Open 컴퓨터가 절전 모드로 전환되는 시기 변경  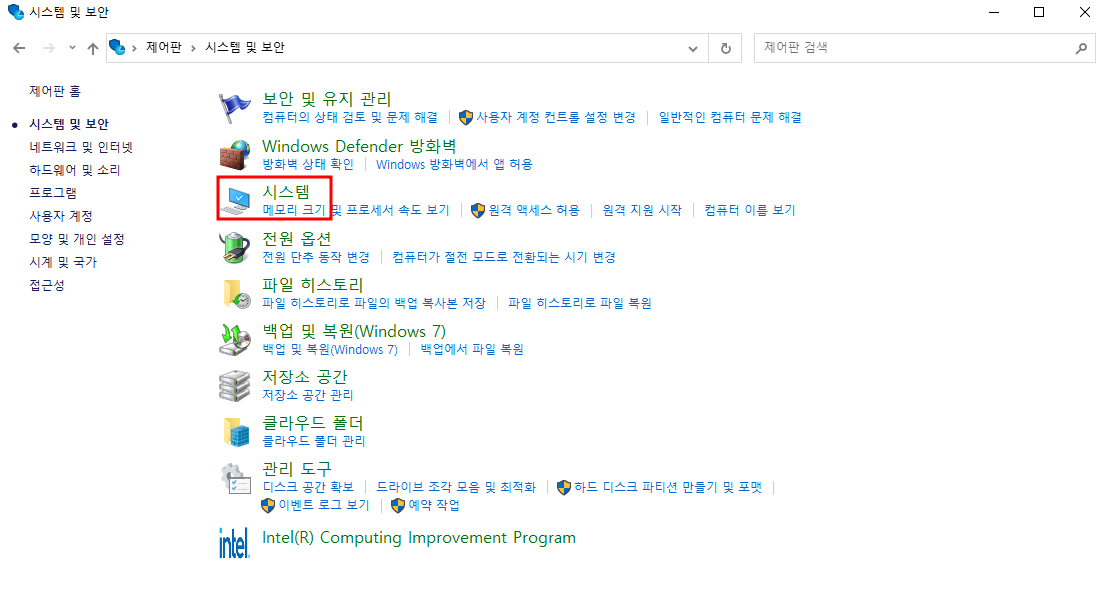tap(504, 257)
